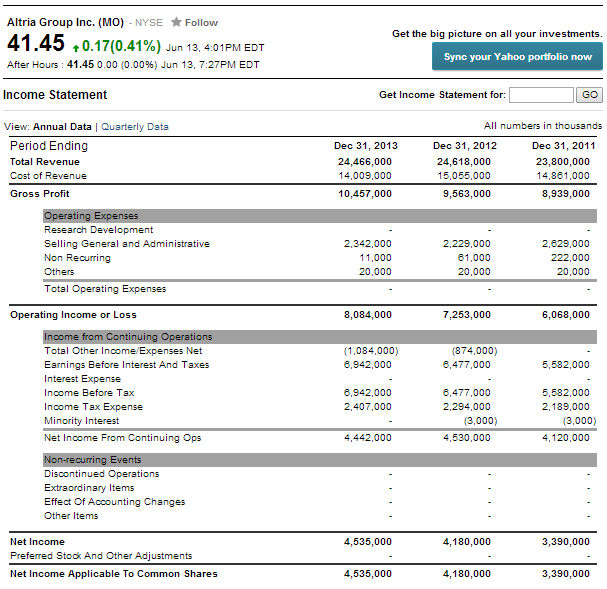Click Total Revenue value 24,466,000

pyautogui.click(x=365, y=162)
